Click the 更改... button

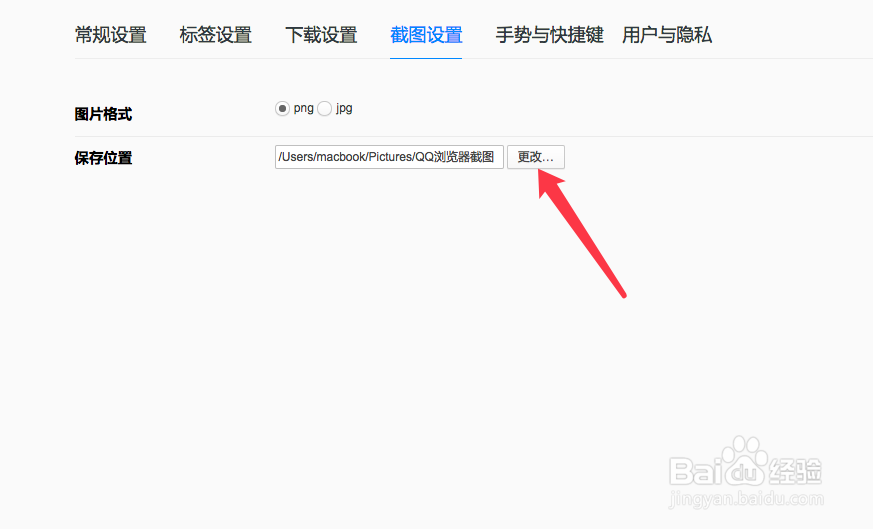coord(536,157)
